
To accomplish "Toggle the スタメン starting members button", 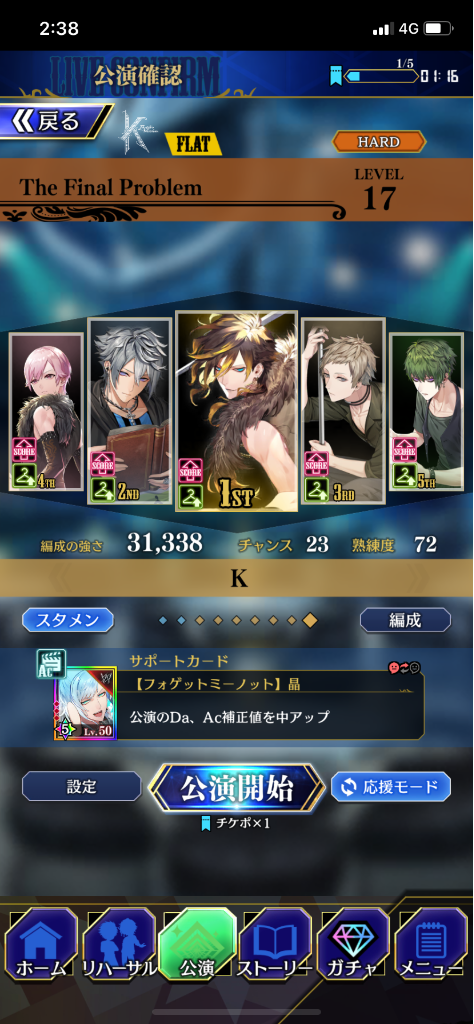I will [68, 620].
